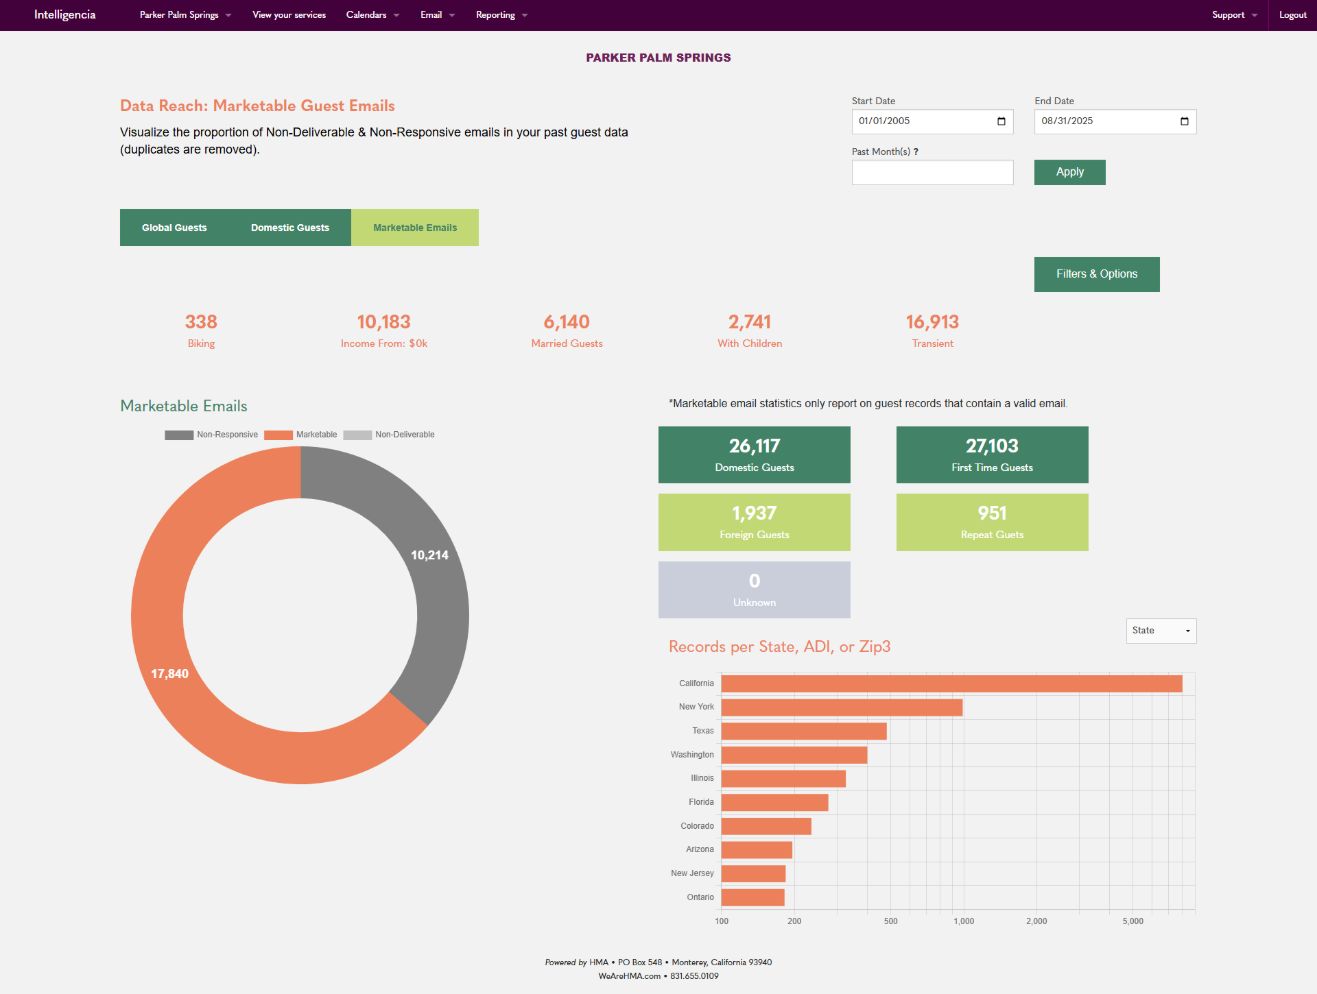Open the Calendars menu
This screenshot has height=994, width=1317.
tap(372, 15)
